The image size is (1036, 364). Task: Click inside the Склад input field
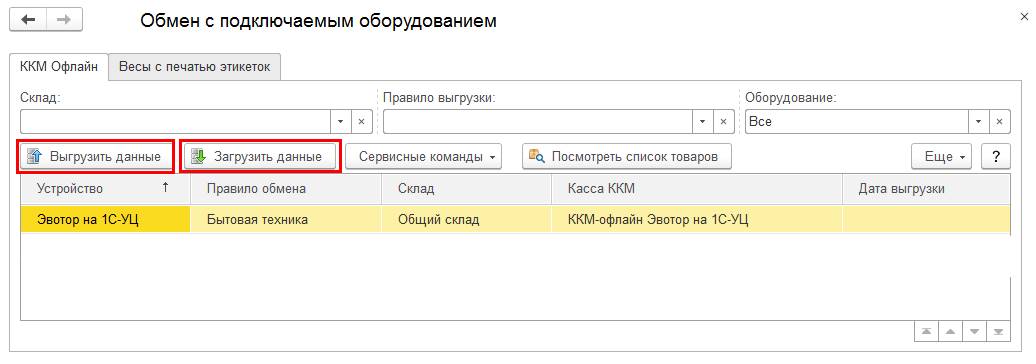point(175,122)
